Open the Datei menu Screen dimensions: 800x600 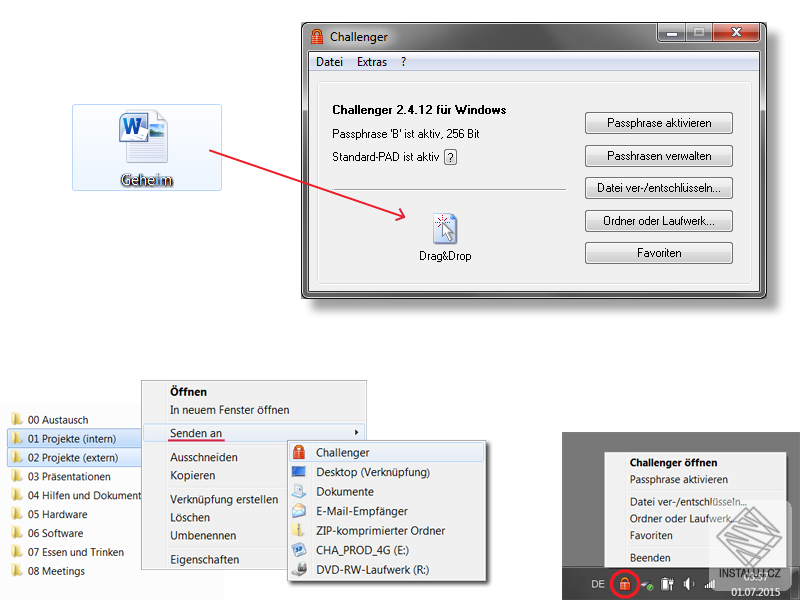(x=329, y=62)
